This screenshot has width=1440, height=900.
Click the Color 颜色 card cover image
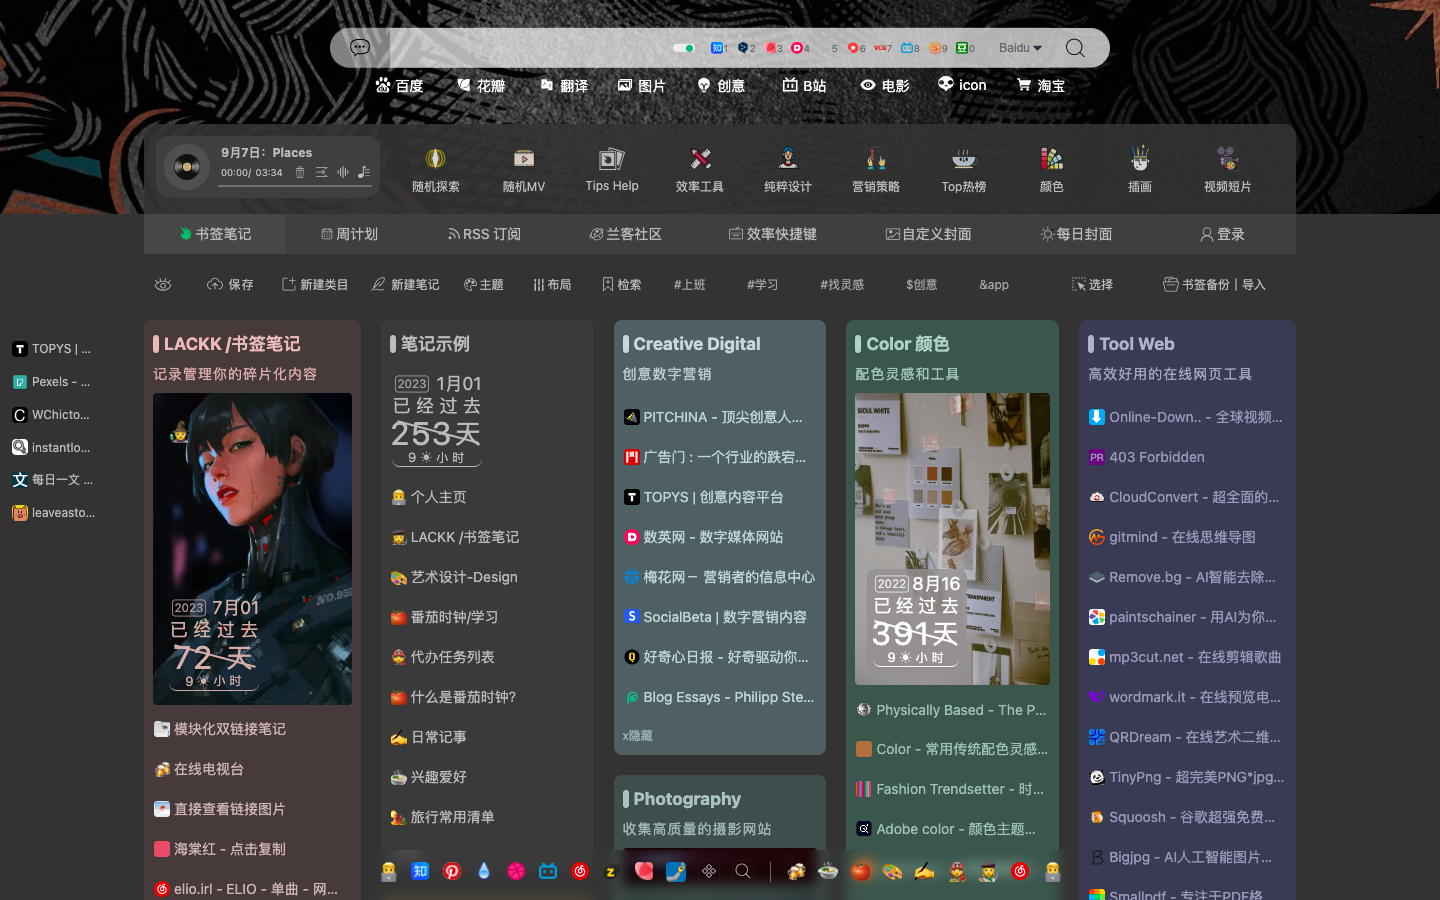952,539
